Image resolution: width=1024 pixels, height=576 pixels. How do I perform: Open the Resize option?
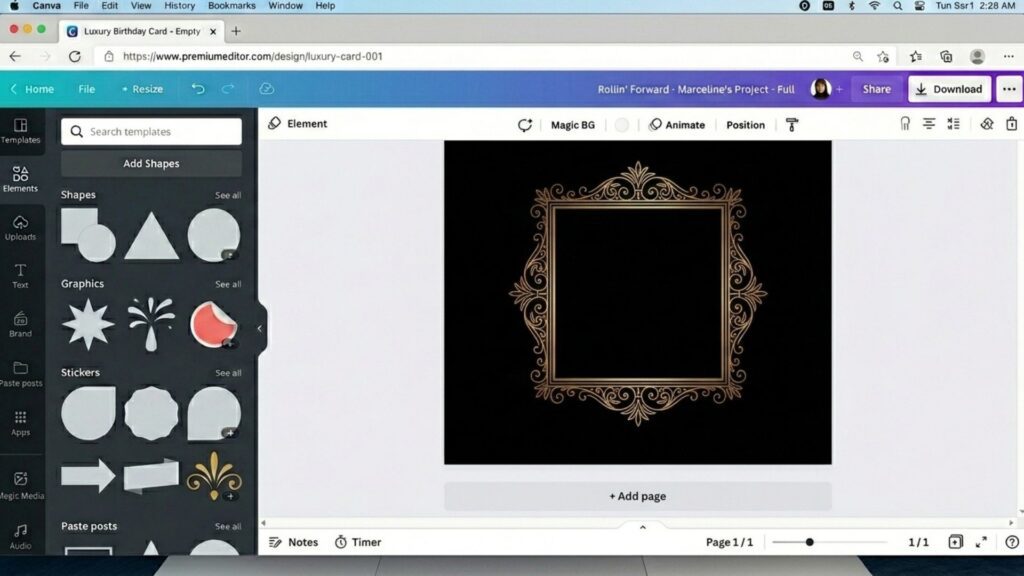(x=142, y=89)
